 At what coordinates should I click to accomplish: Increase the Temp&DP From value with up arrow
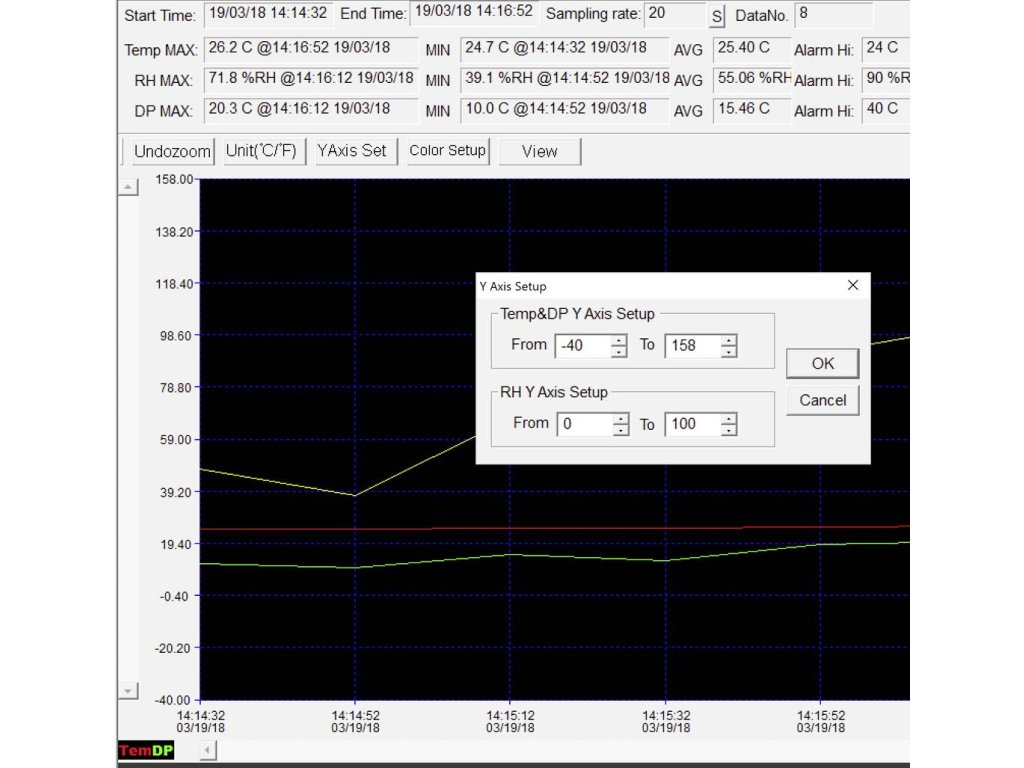(x=619, y=339)
